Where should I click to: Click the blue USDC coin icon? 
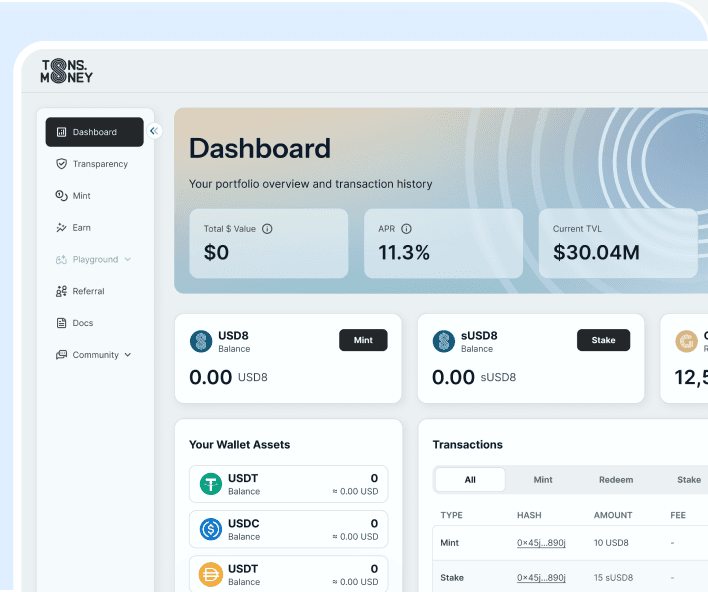211,529
